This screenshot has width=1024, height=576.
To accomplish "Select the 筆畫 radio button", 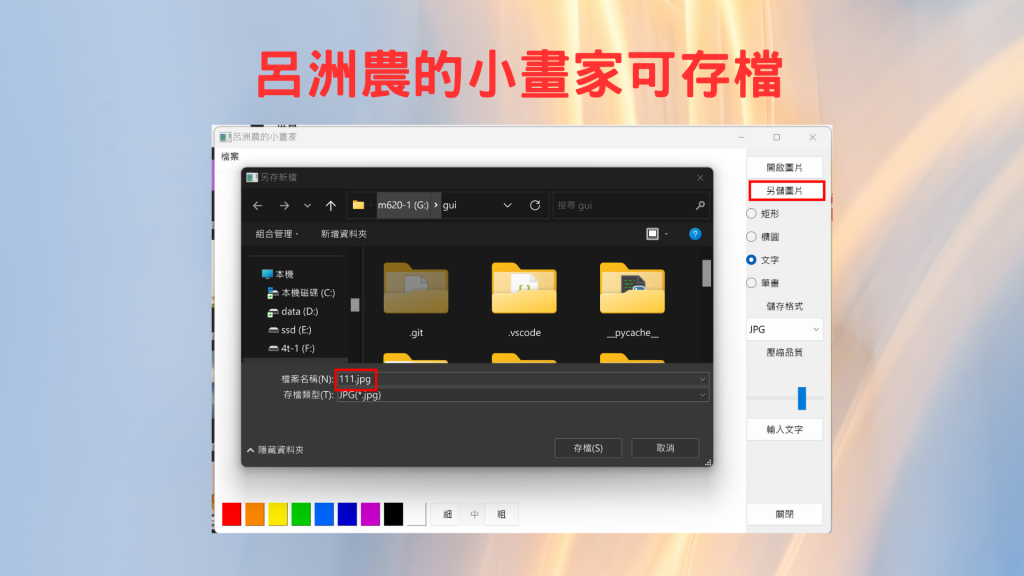I will [751, 283].
